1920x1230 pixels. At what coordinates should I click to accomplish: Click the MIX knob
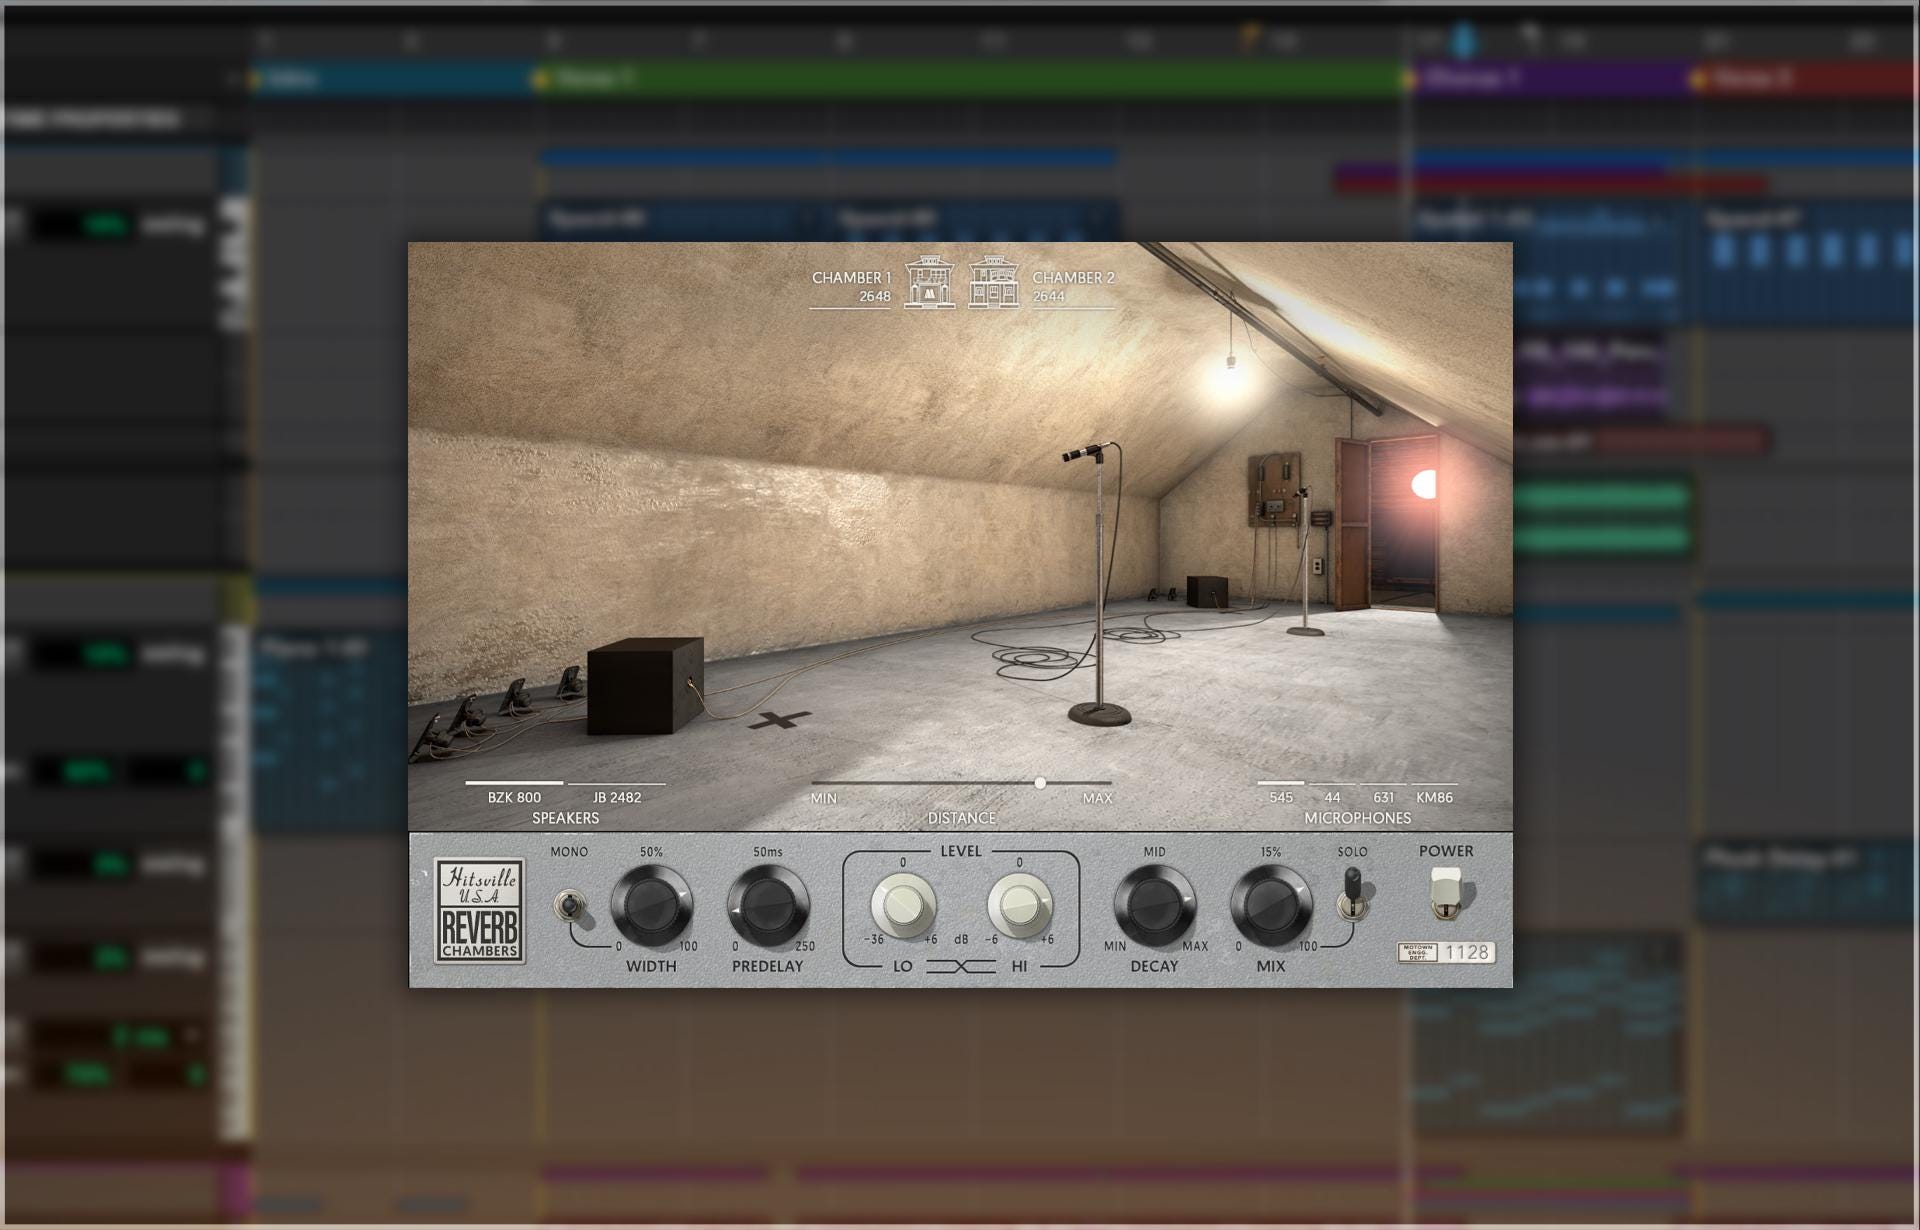pyautogui.click(x=1271, y=906)
